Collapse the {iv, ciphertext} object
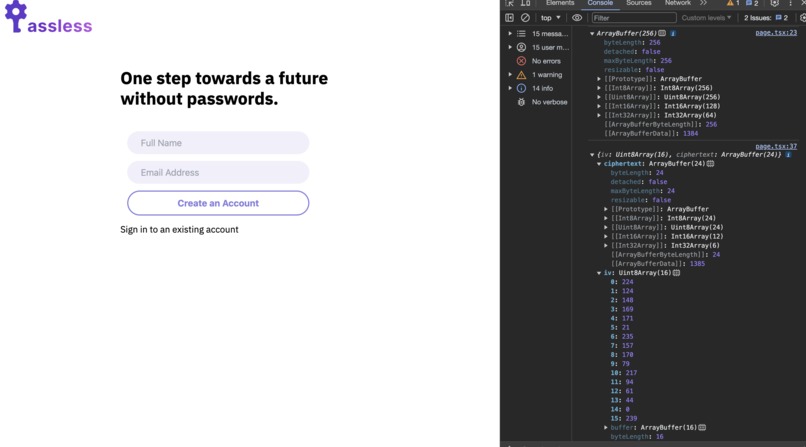 coord(592,155)
